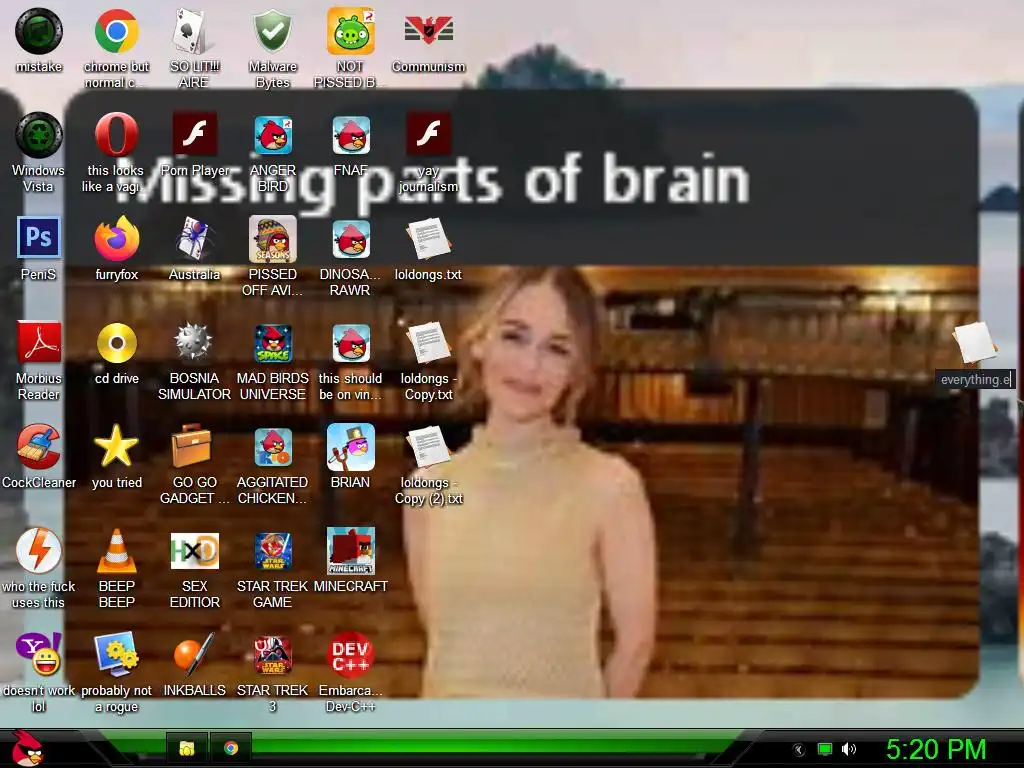Launch the Photoshop 'Ps' icon
This screenshot has width=1024, height=768.
point(39,238)
